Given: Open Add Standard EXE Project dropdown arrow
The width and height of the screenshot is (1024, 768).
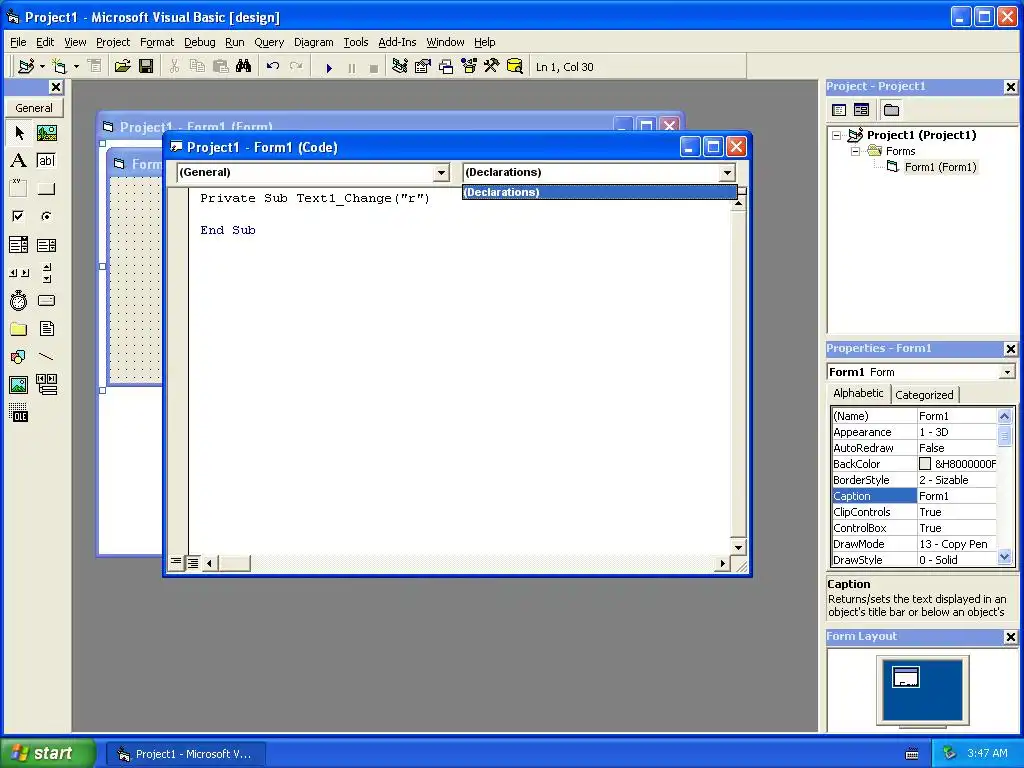Looking at the screenshot, I should pos(42,67).
